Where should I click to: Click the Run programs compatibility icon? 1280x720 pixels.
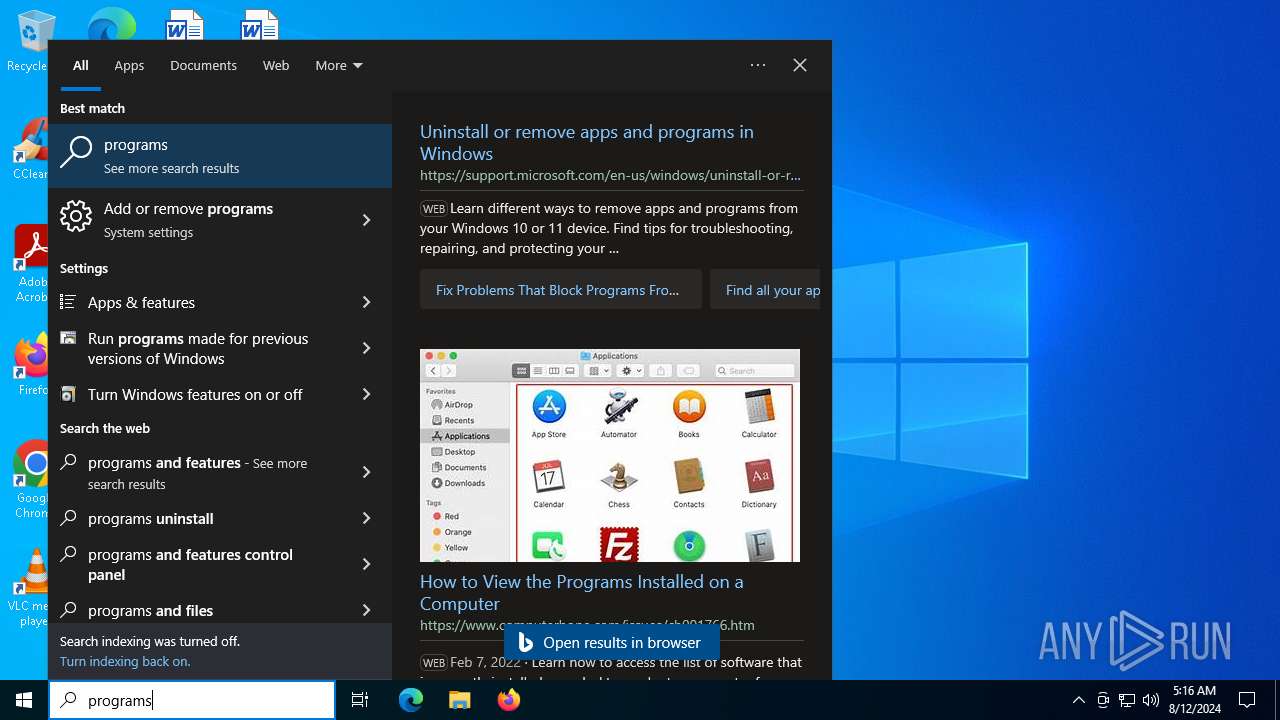(x=68, y=339)
